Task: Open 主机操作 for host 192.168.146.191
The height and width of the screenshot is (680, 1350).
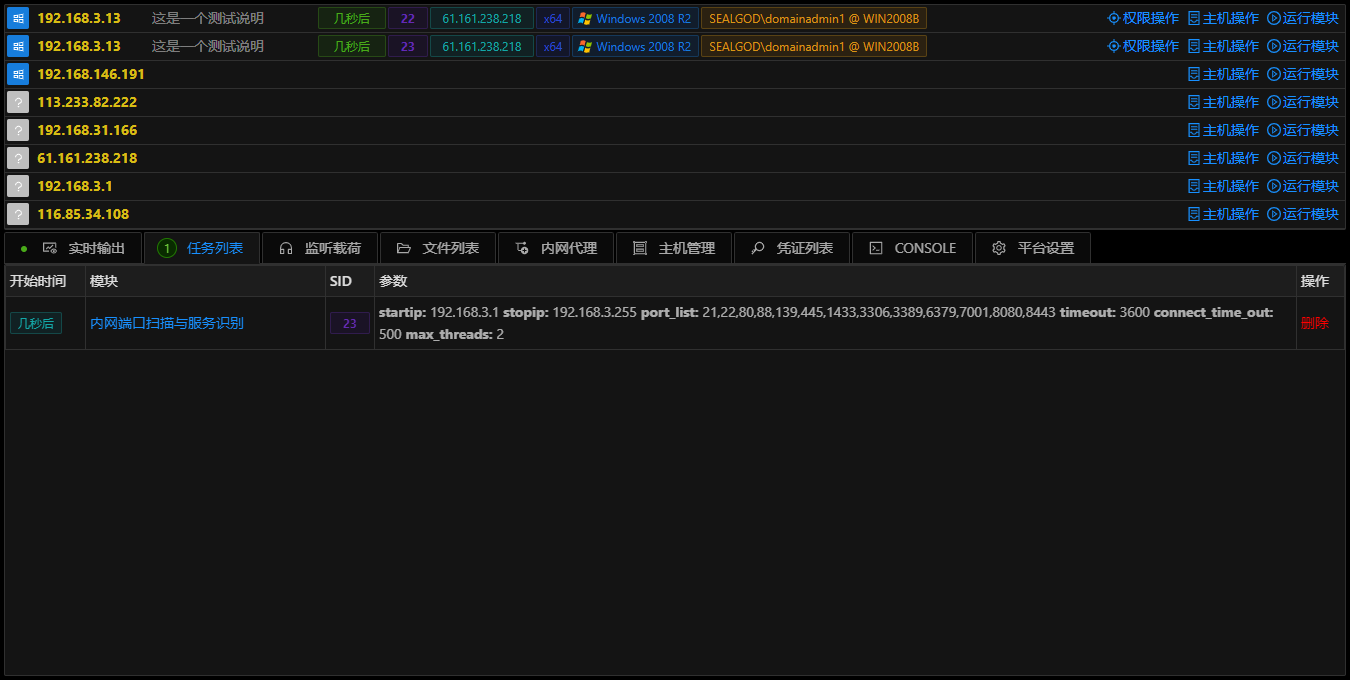Action: click(x=1223, y=74)
